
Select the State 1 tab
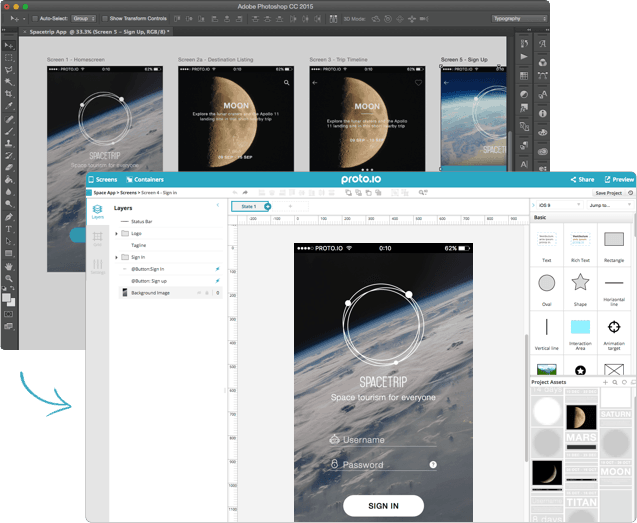tap(249, 206)
